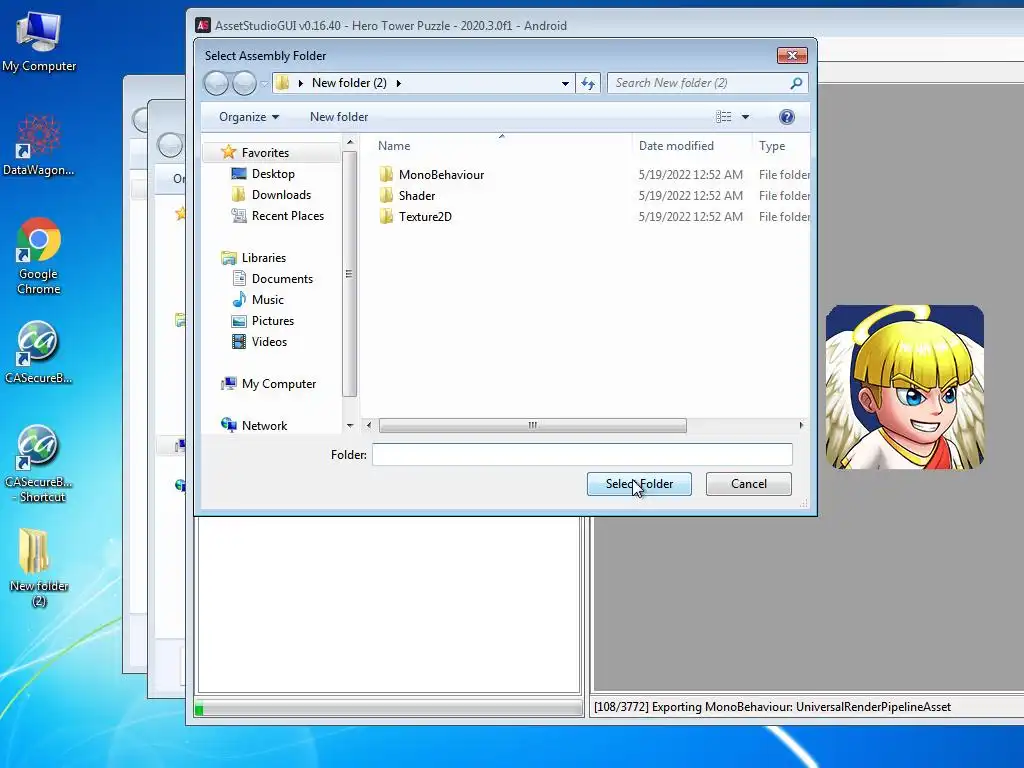Click the Shader folder icon
The height and width of the screenshot is (768, 1024).
click(x=386, y=195)
